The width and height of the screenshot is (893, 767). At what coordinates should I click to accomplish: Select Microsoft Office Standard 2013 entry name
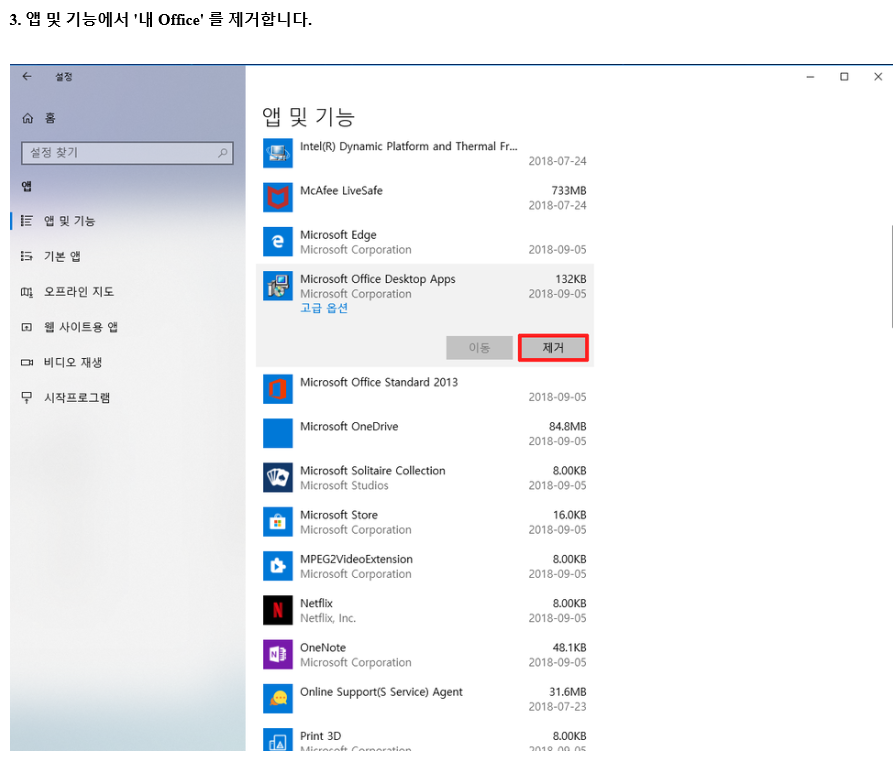[379, 382]
